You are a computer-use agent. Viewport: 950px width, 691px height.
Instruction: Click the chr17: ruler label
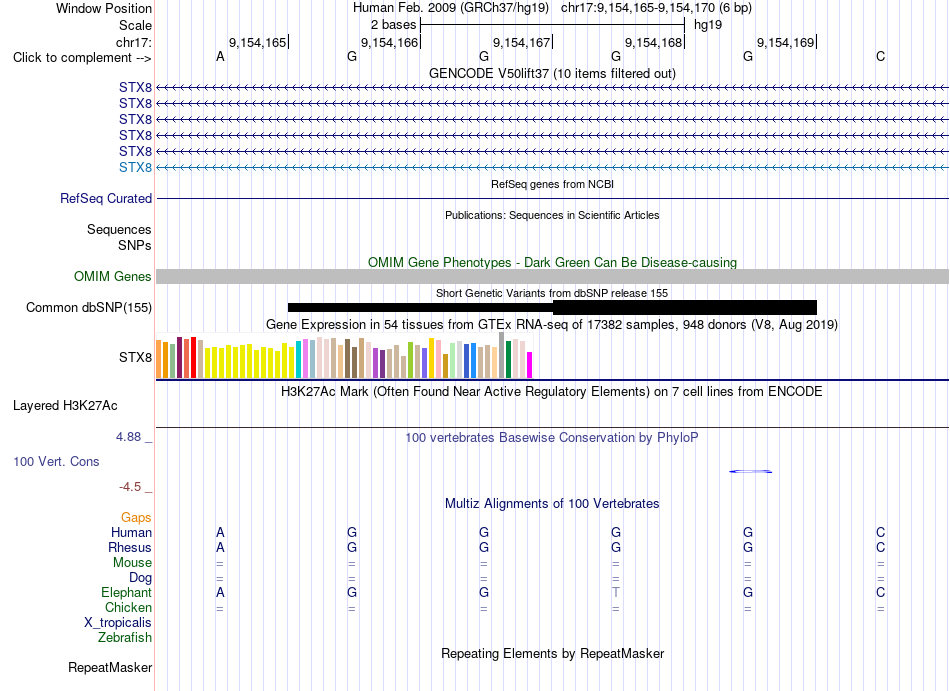point(134,42)
